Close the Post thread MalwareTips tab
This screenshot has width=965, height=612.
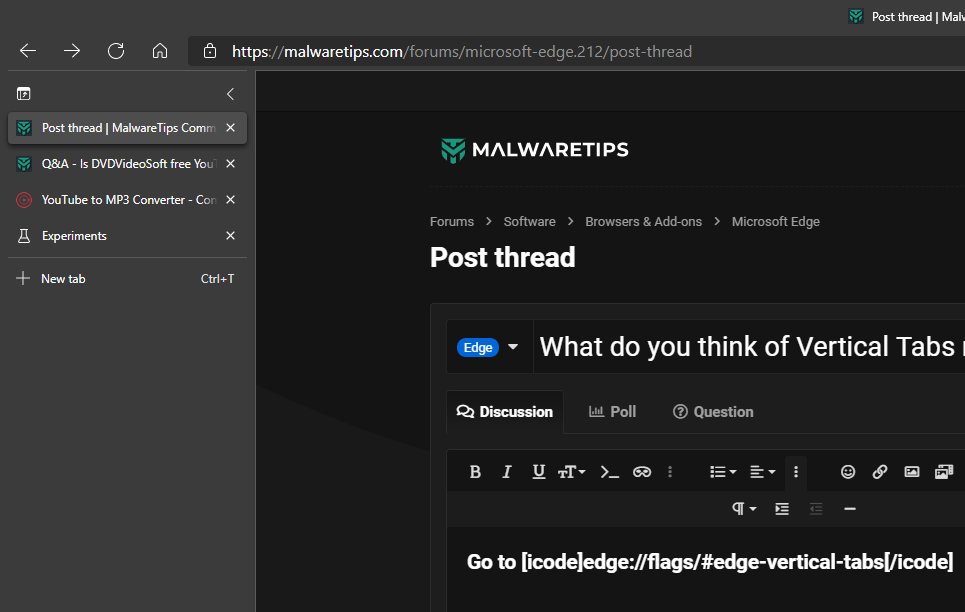click(230, 127)
